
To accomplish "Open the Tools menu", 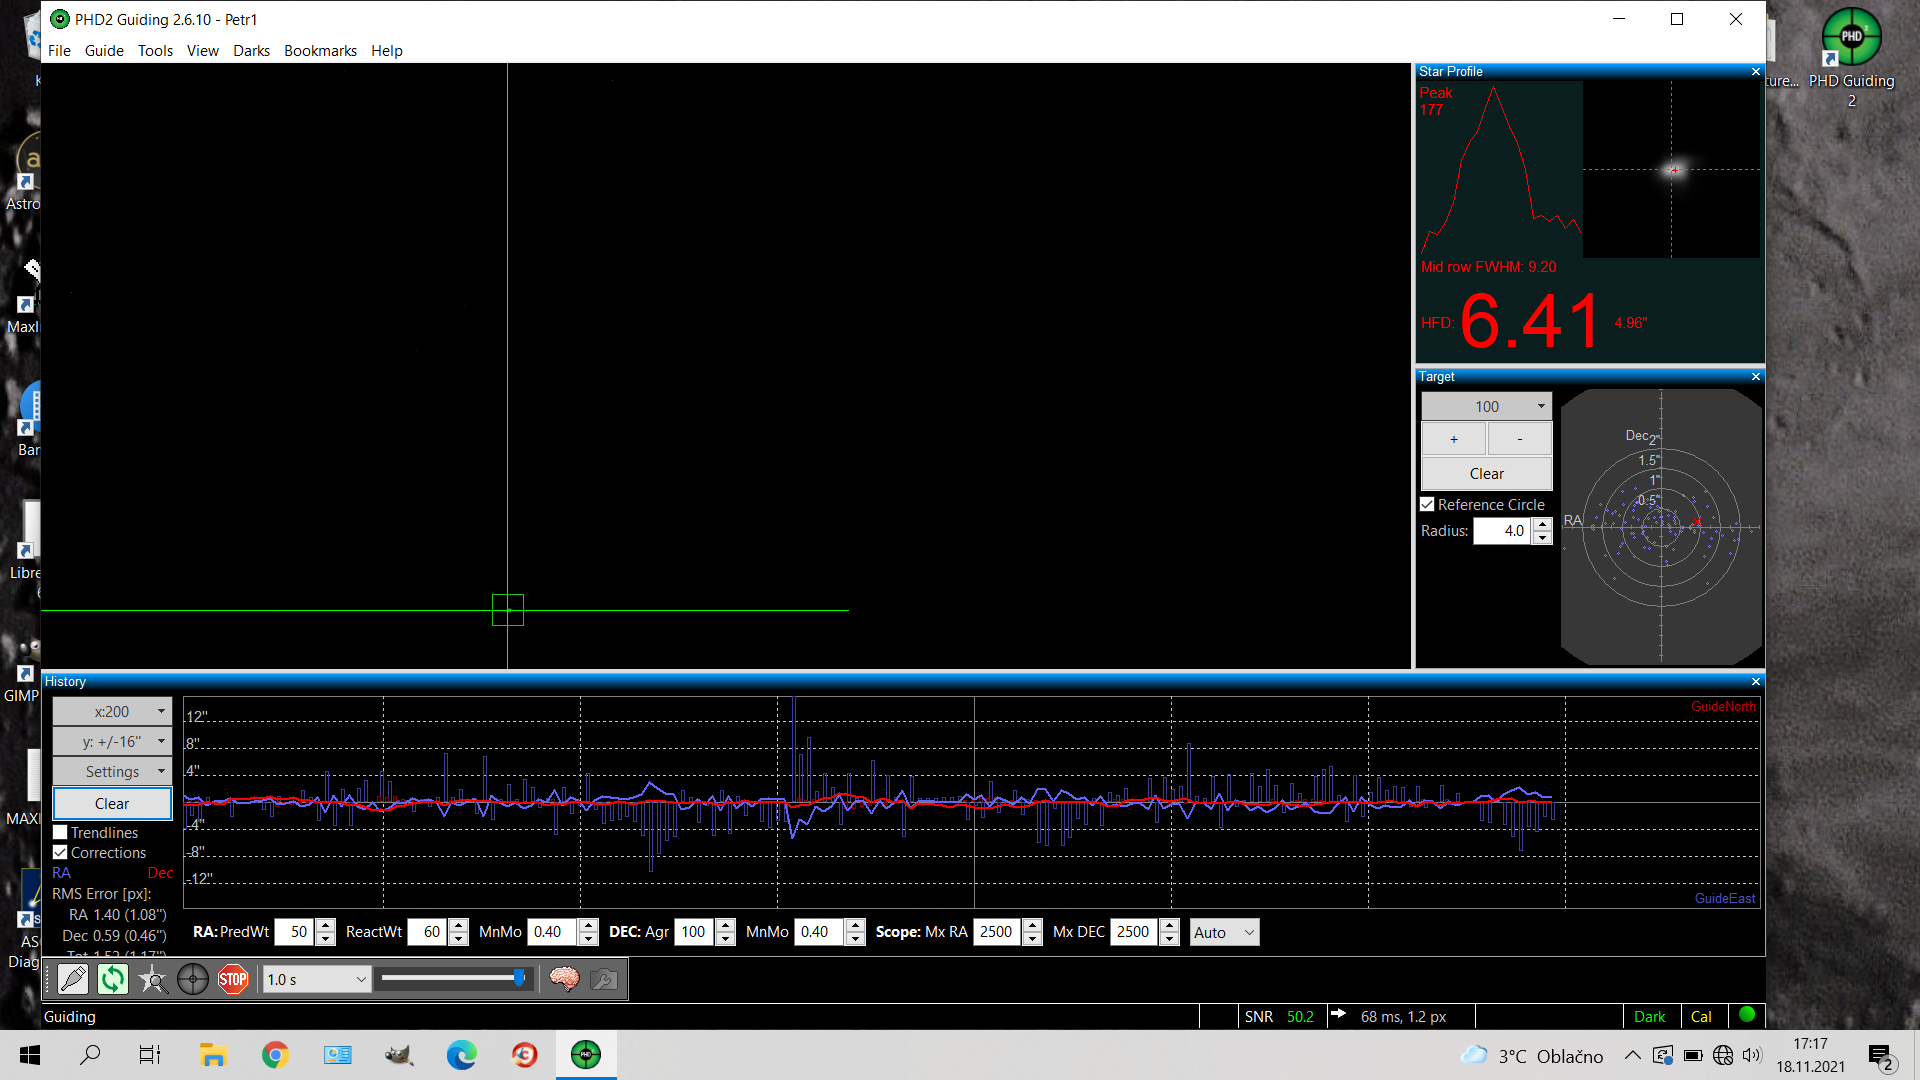I will click(155, 51).
